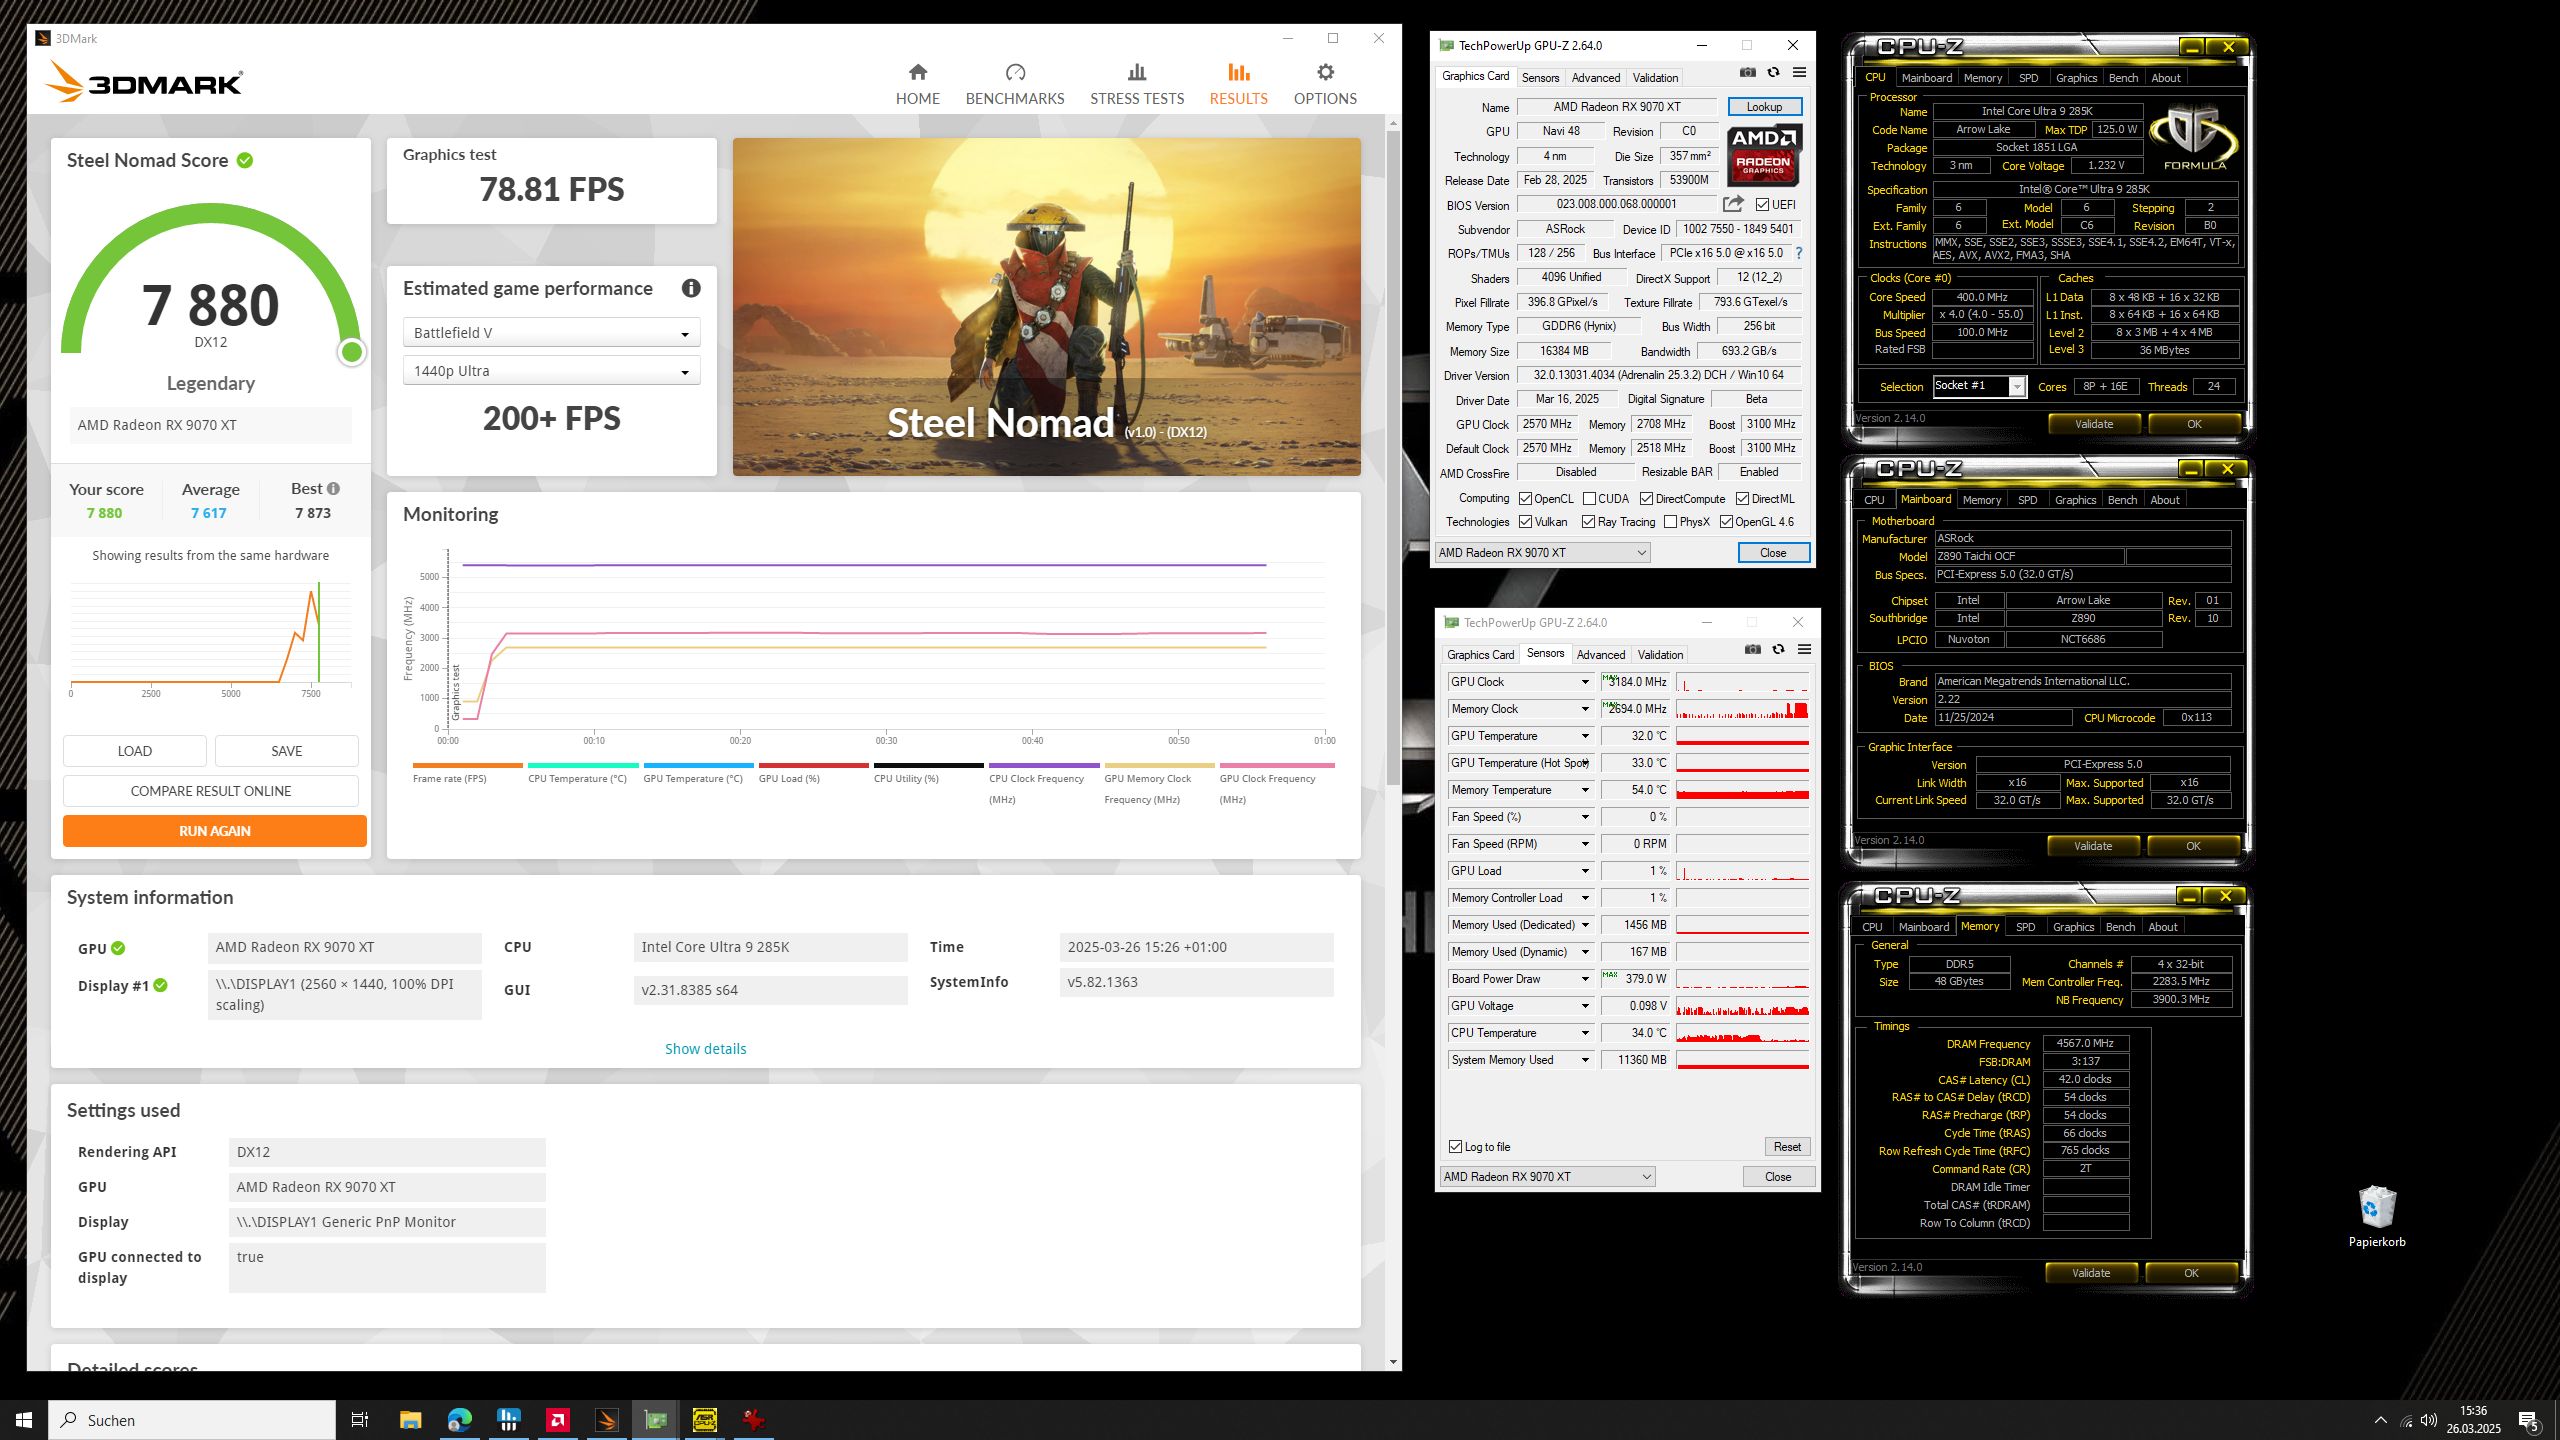Open the RESULTS chart icon in 3DMark
The height and width of the screenshot is (1440, 2560).
click(x=1238, y=72)
